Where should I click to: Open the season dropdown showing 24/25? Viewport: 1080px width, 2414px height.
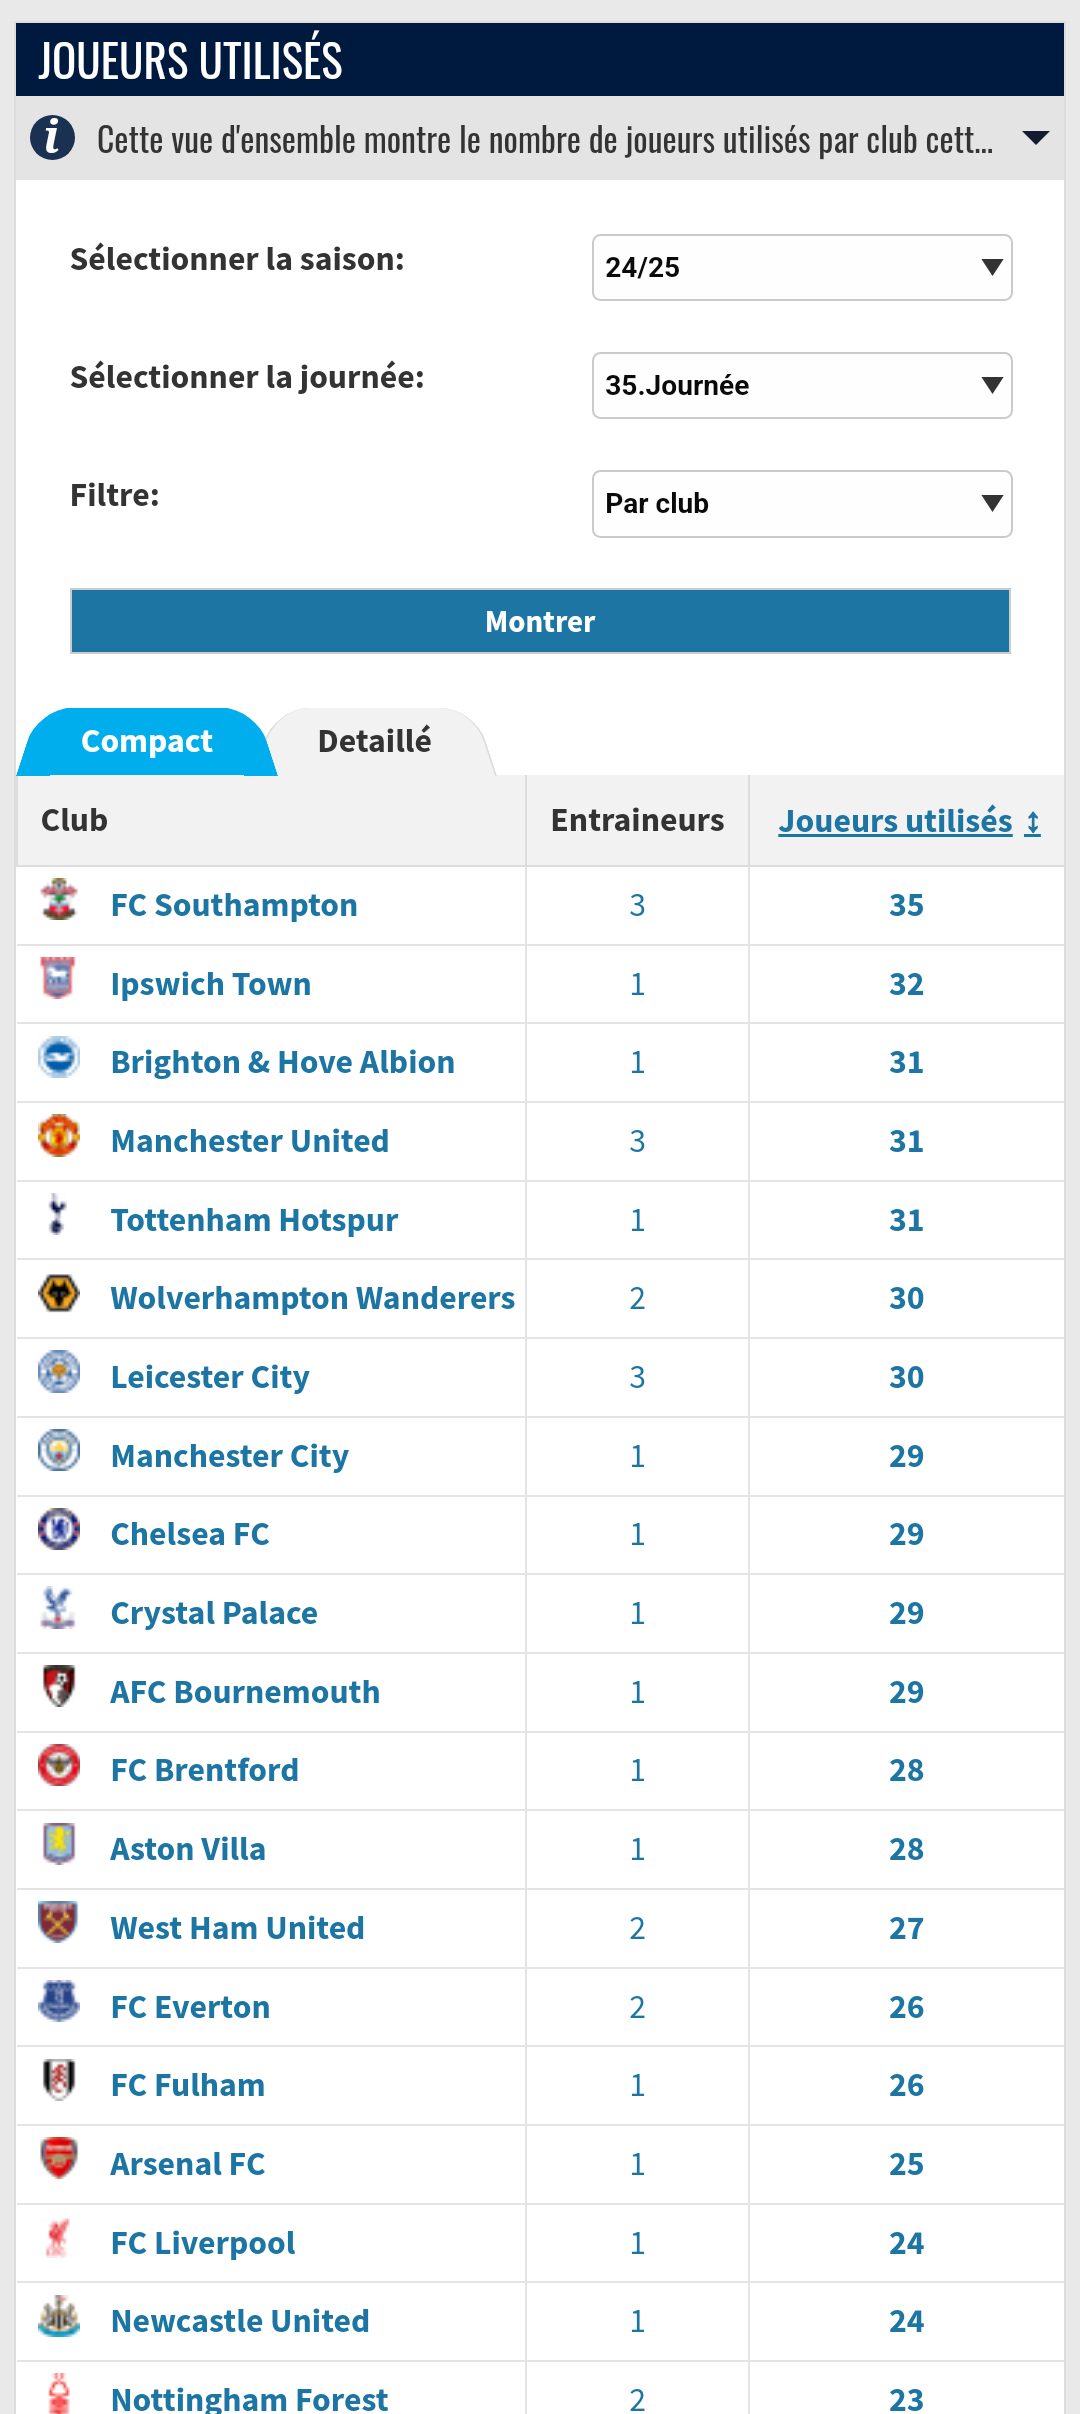pyautogui.click(x=802, y=267)
